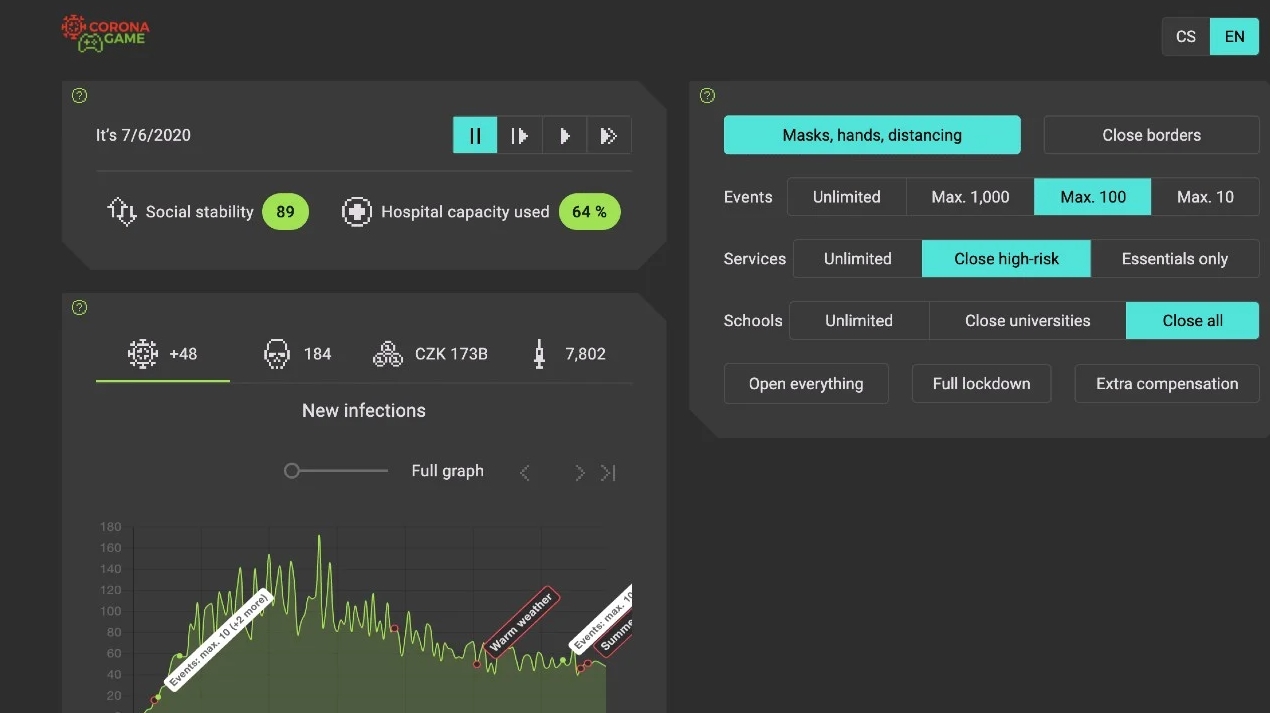The width and height of the screenshot is (1270, 713).
Task: Switch to the deaths tab showing 184
Action: [297, 354]
